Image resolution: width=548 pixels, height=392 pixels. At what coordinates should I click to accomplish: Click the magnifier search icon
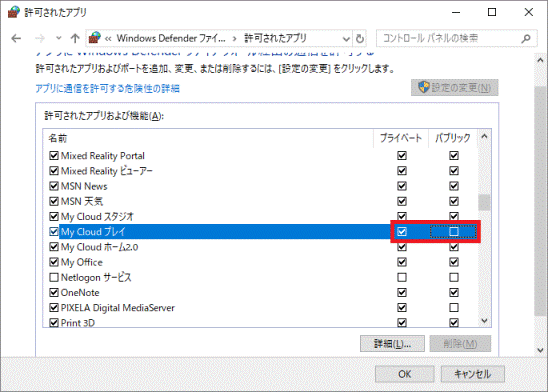[526, 38]
